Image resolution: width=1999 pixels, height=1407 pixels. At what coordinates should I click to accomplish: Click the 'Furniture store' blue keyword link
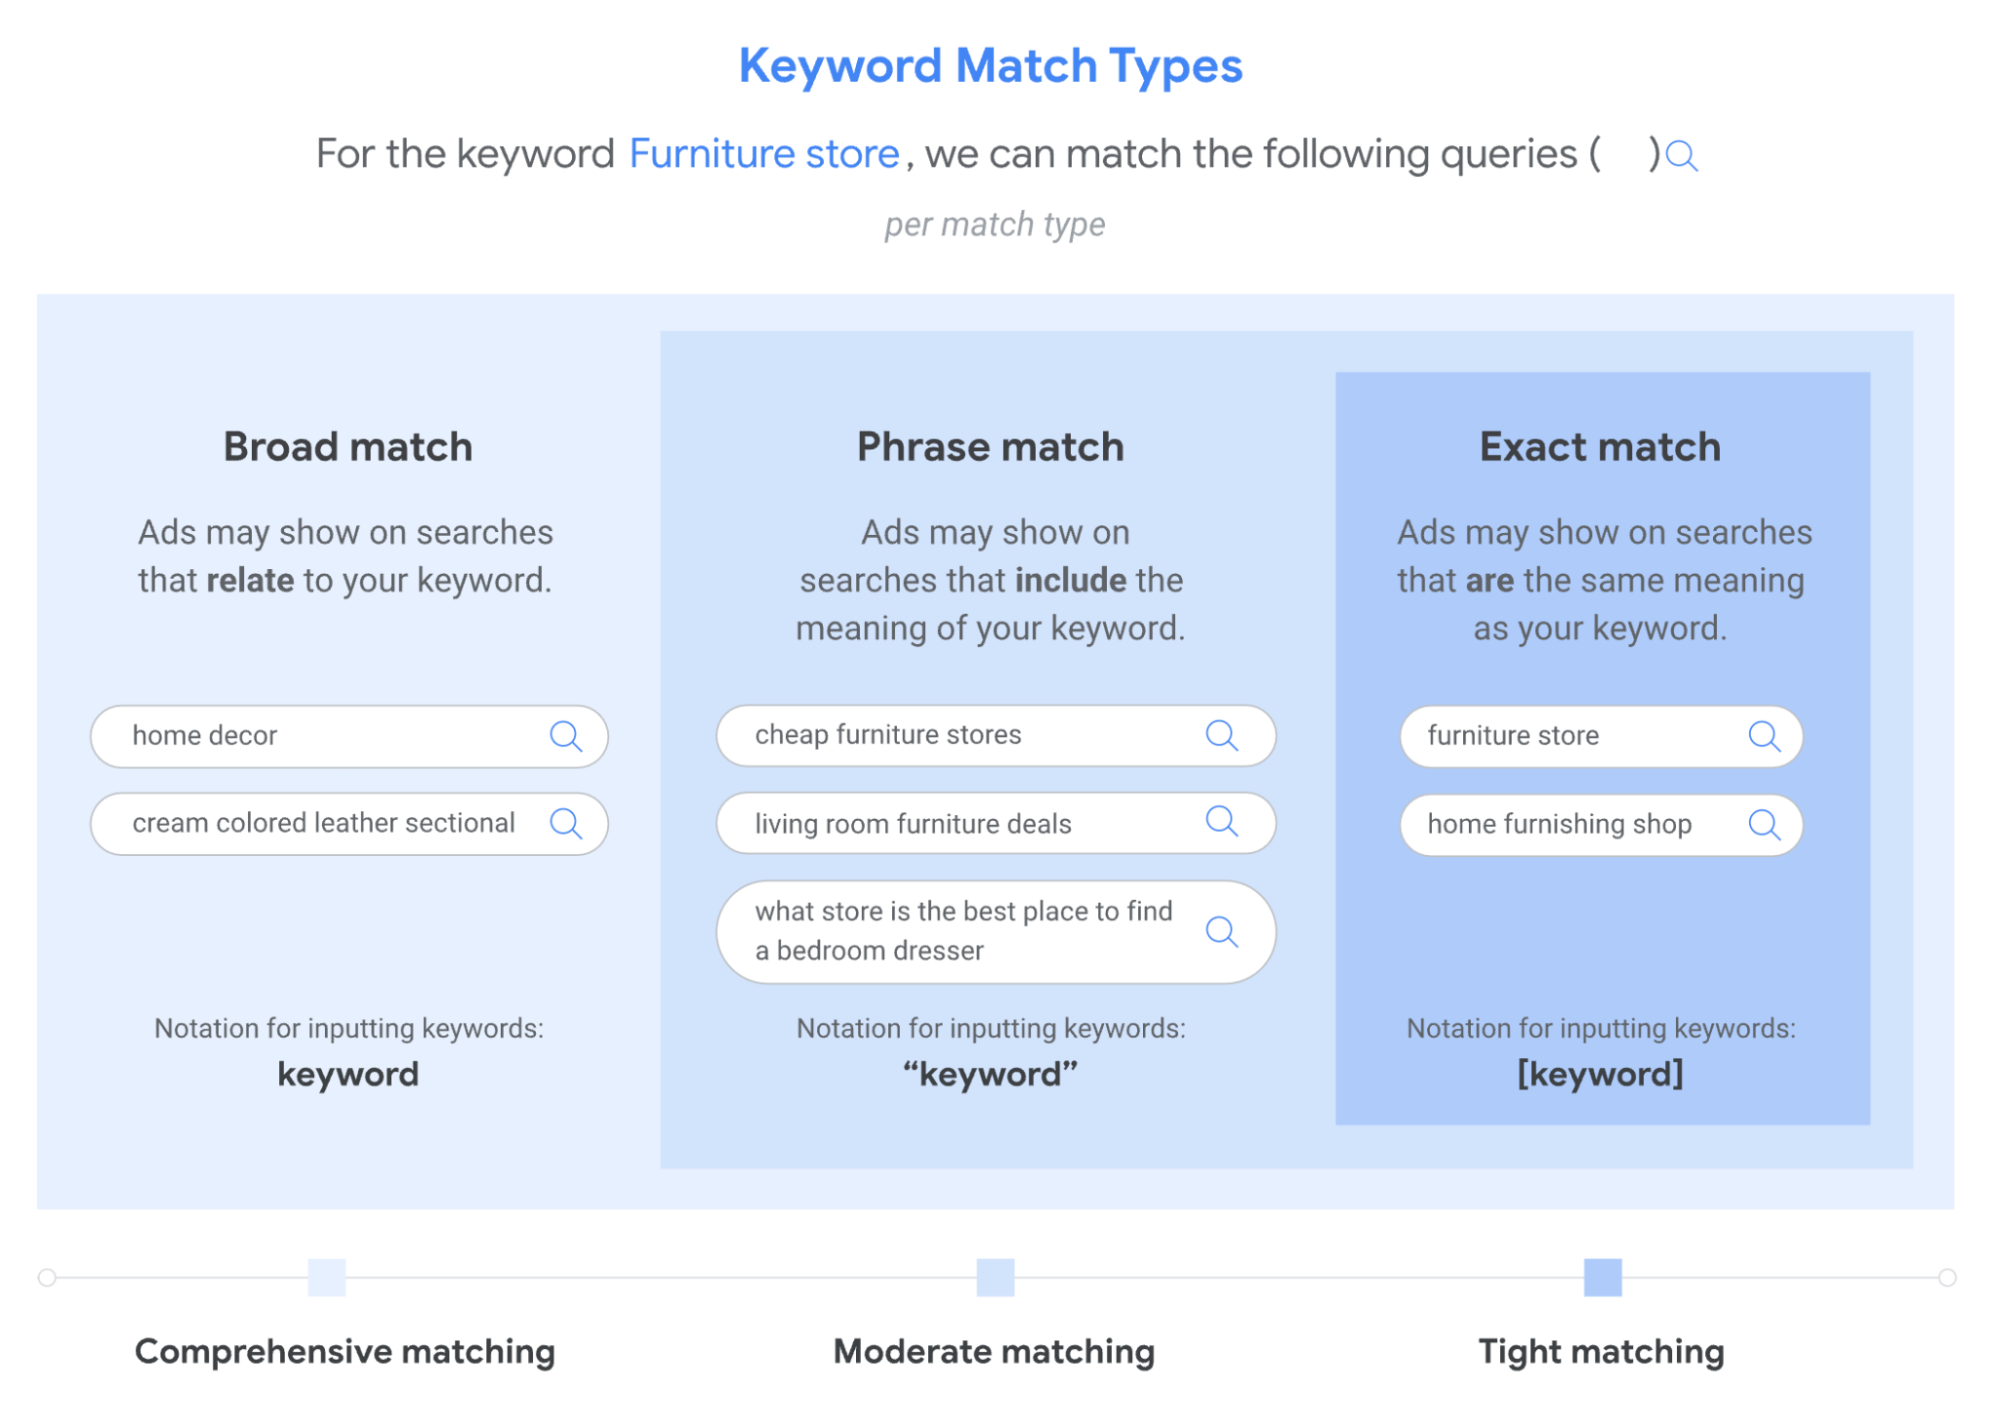[764, 154]
